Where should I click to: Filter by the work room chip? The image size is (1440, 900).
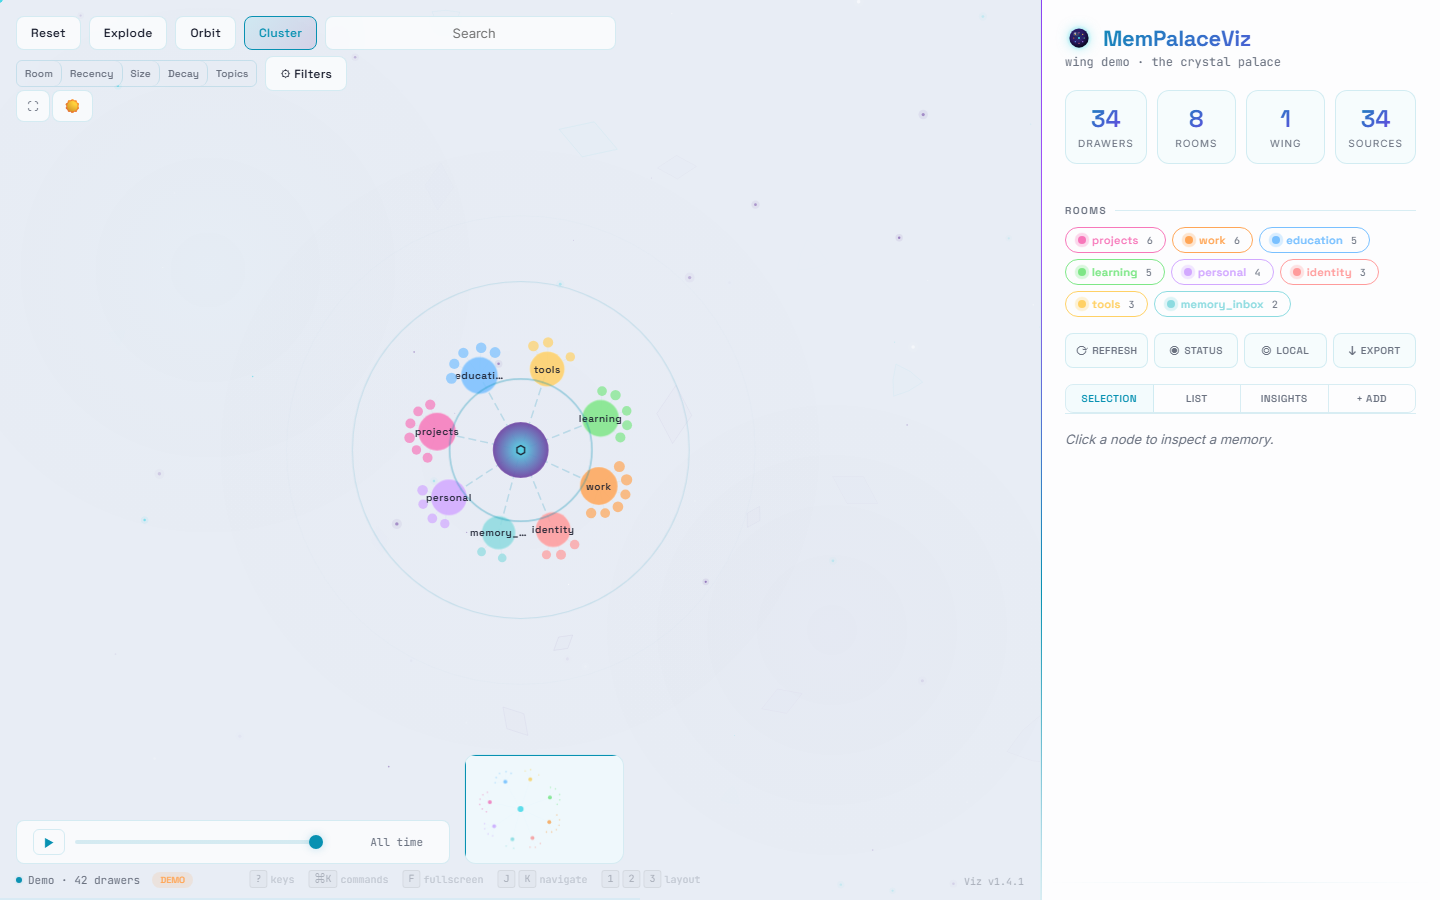coord(1212,240)
